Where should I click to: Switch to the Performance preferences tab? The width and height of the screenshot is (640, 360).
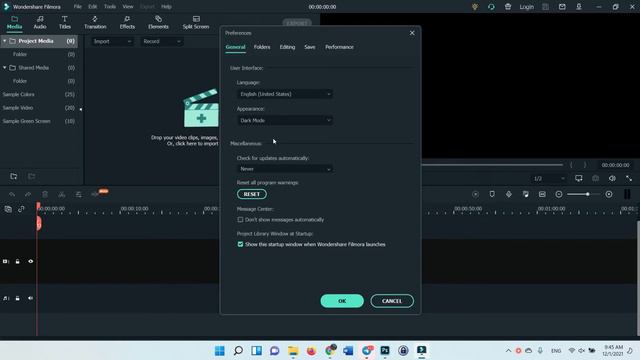[x=340, y=47]
